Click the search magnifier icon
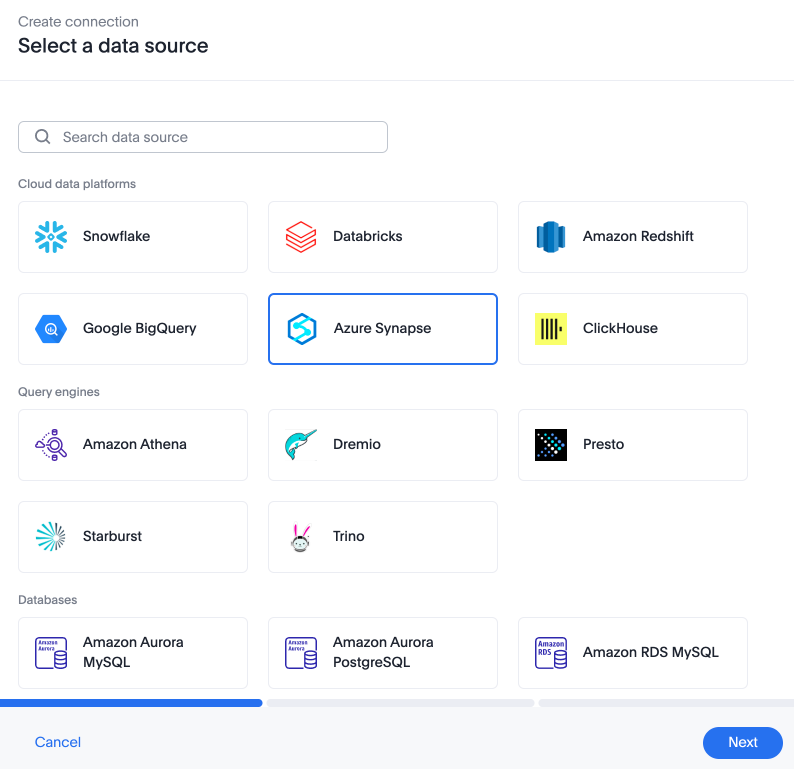The width and height of the screenshot is (794, 769). [43, 137]
